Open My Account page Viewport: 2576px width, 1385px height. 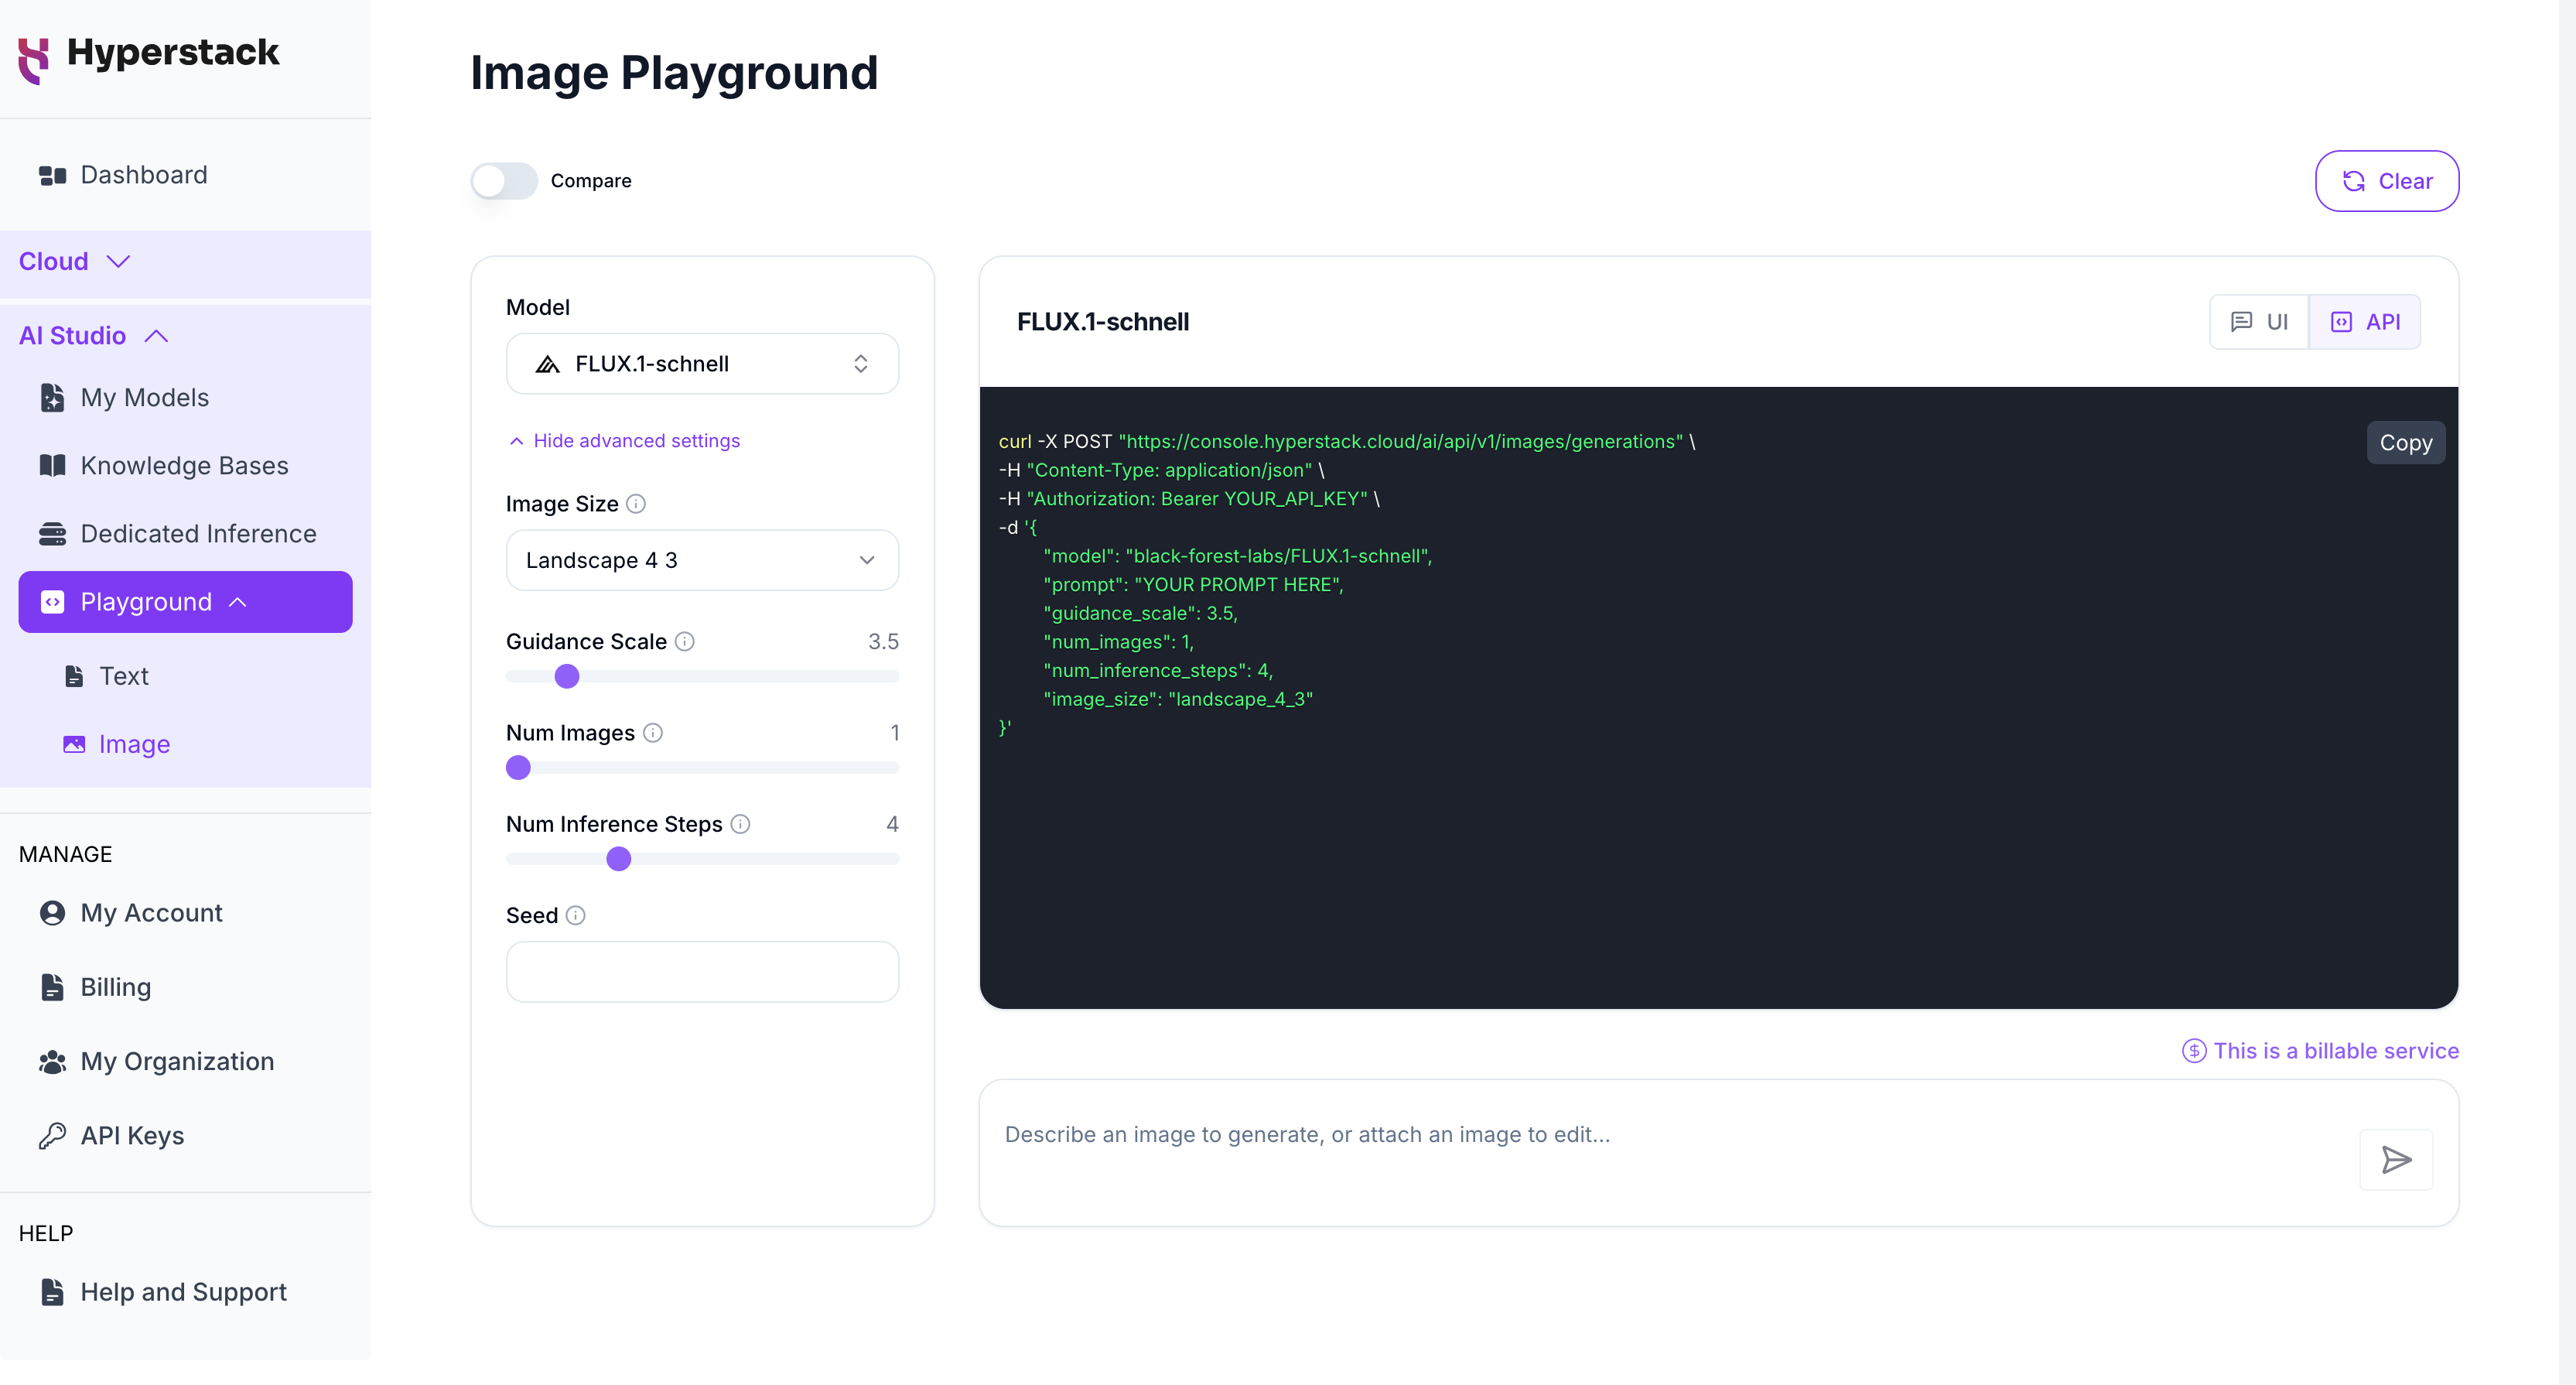point(185,913)
